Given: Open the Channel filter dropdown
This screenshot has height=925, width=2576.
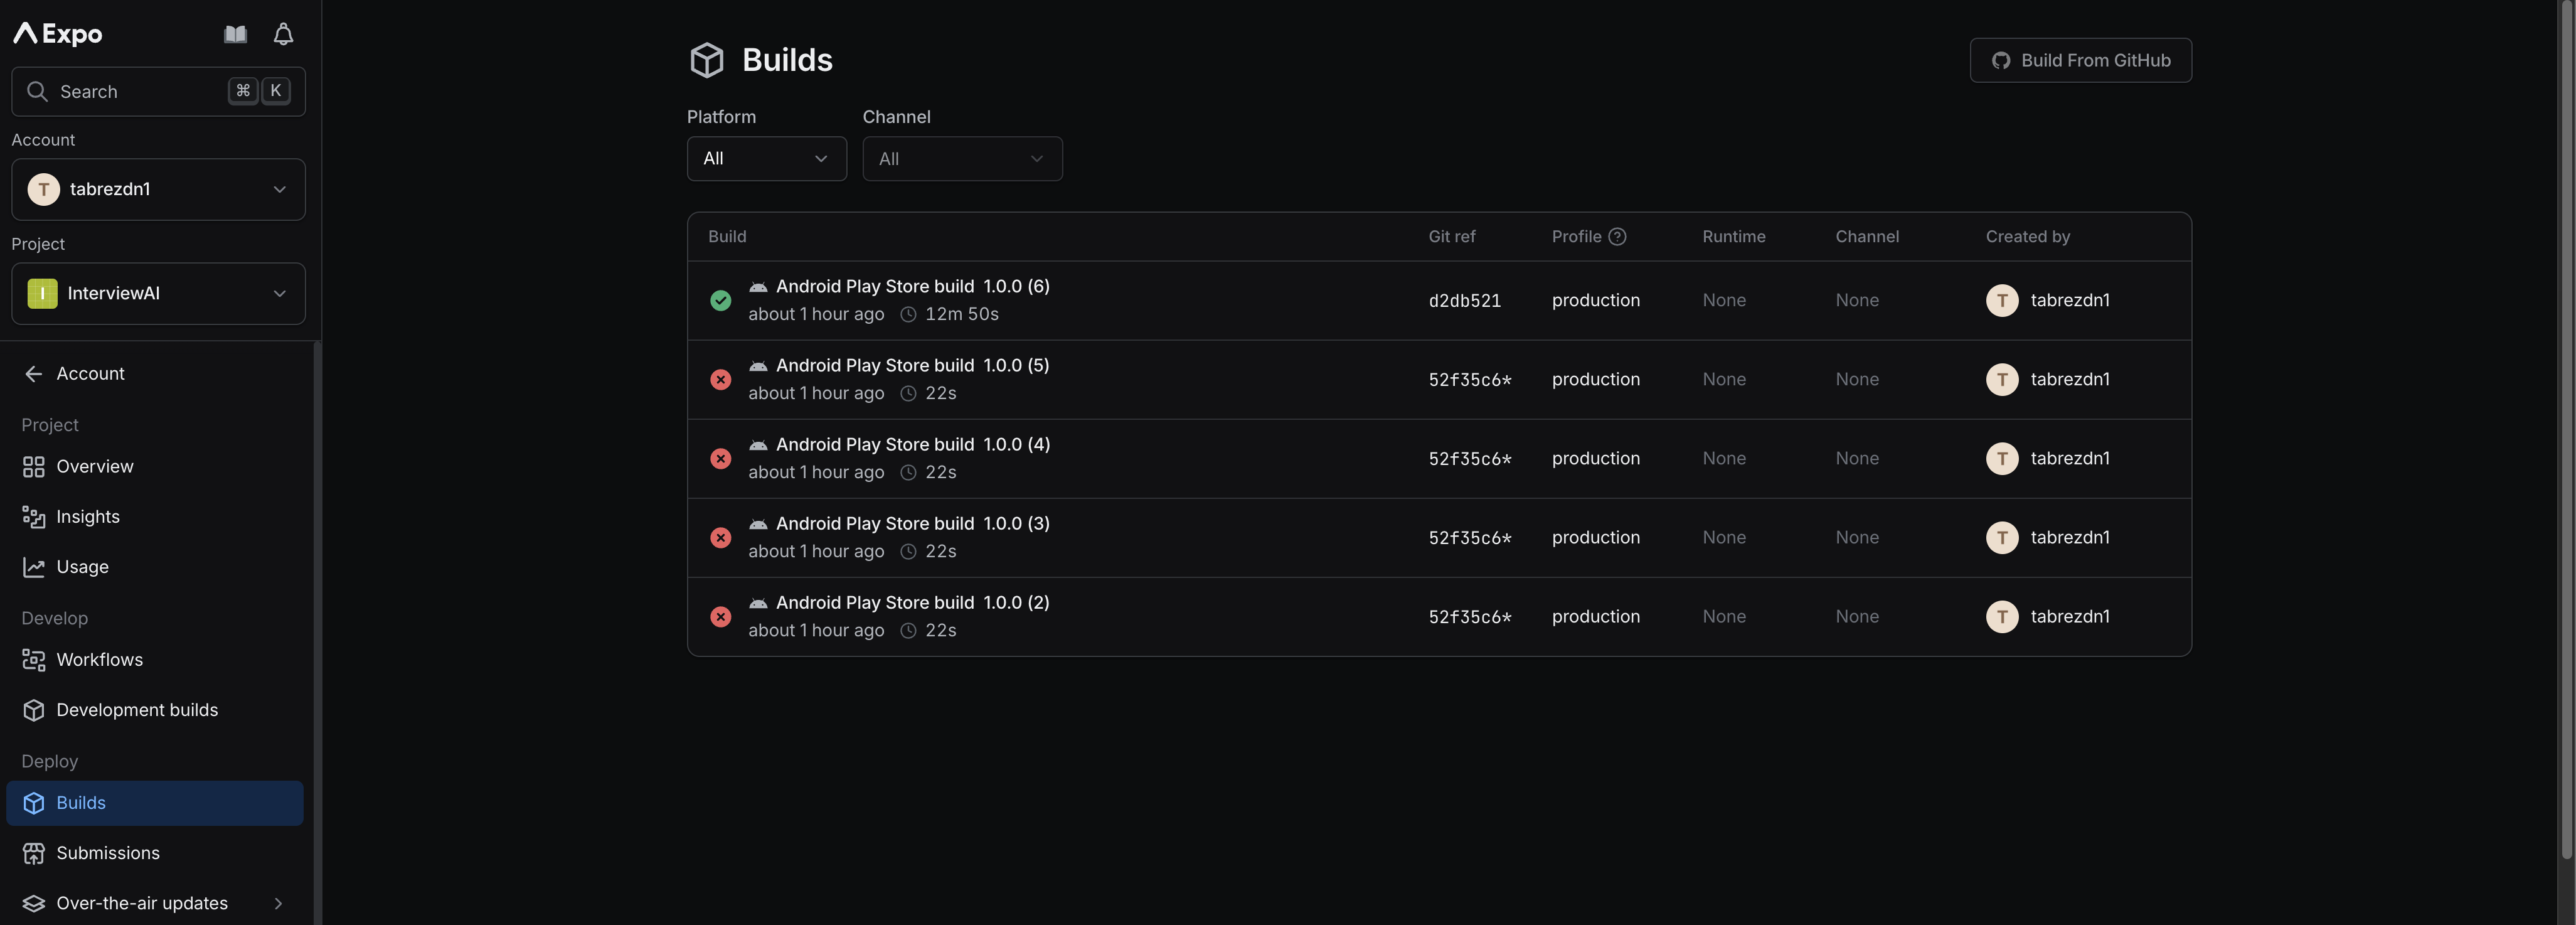Looking at the screenshot, I should [961, 158].
